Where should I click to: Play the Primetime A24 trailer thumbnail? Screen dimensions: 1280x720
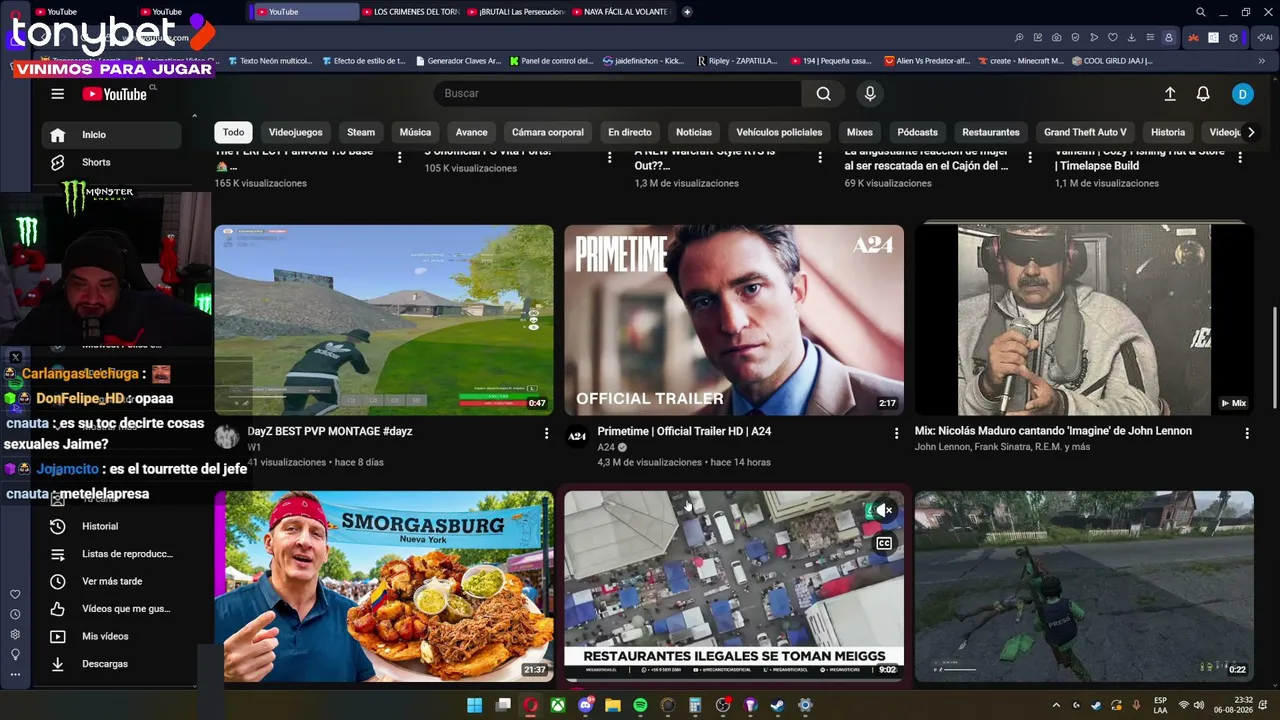pyautogui.click(x=734, y=320)
